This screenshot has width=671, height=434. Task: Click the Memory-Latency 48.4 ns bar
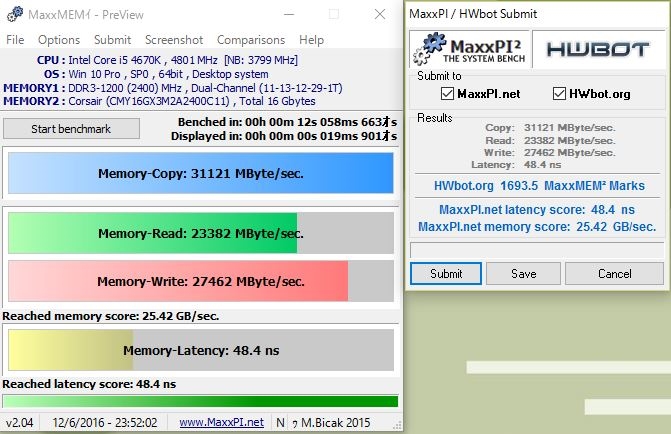click(x=201, y=350)
